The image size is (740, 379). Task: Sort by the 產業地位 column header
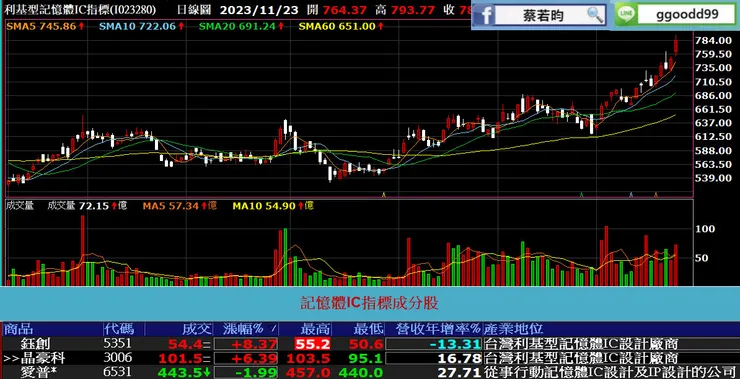[x=513, y=329]
